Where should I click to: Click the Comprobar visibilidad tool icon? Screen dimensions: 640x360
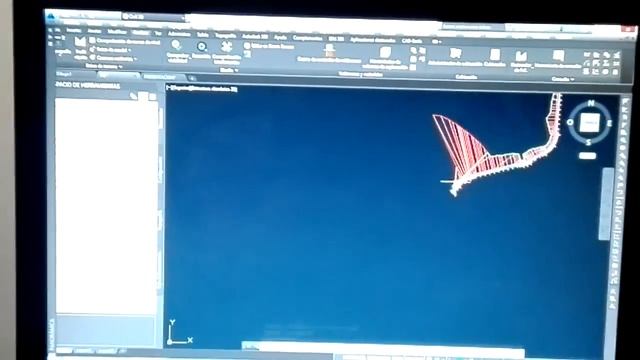click(x=177, y=45)
